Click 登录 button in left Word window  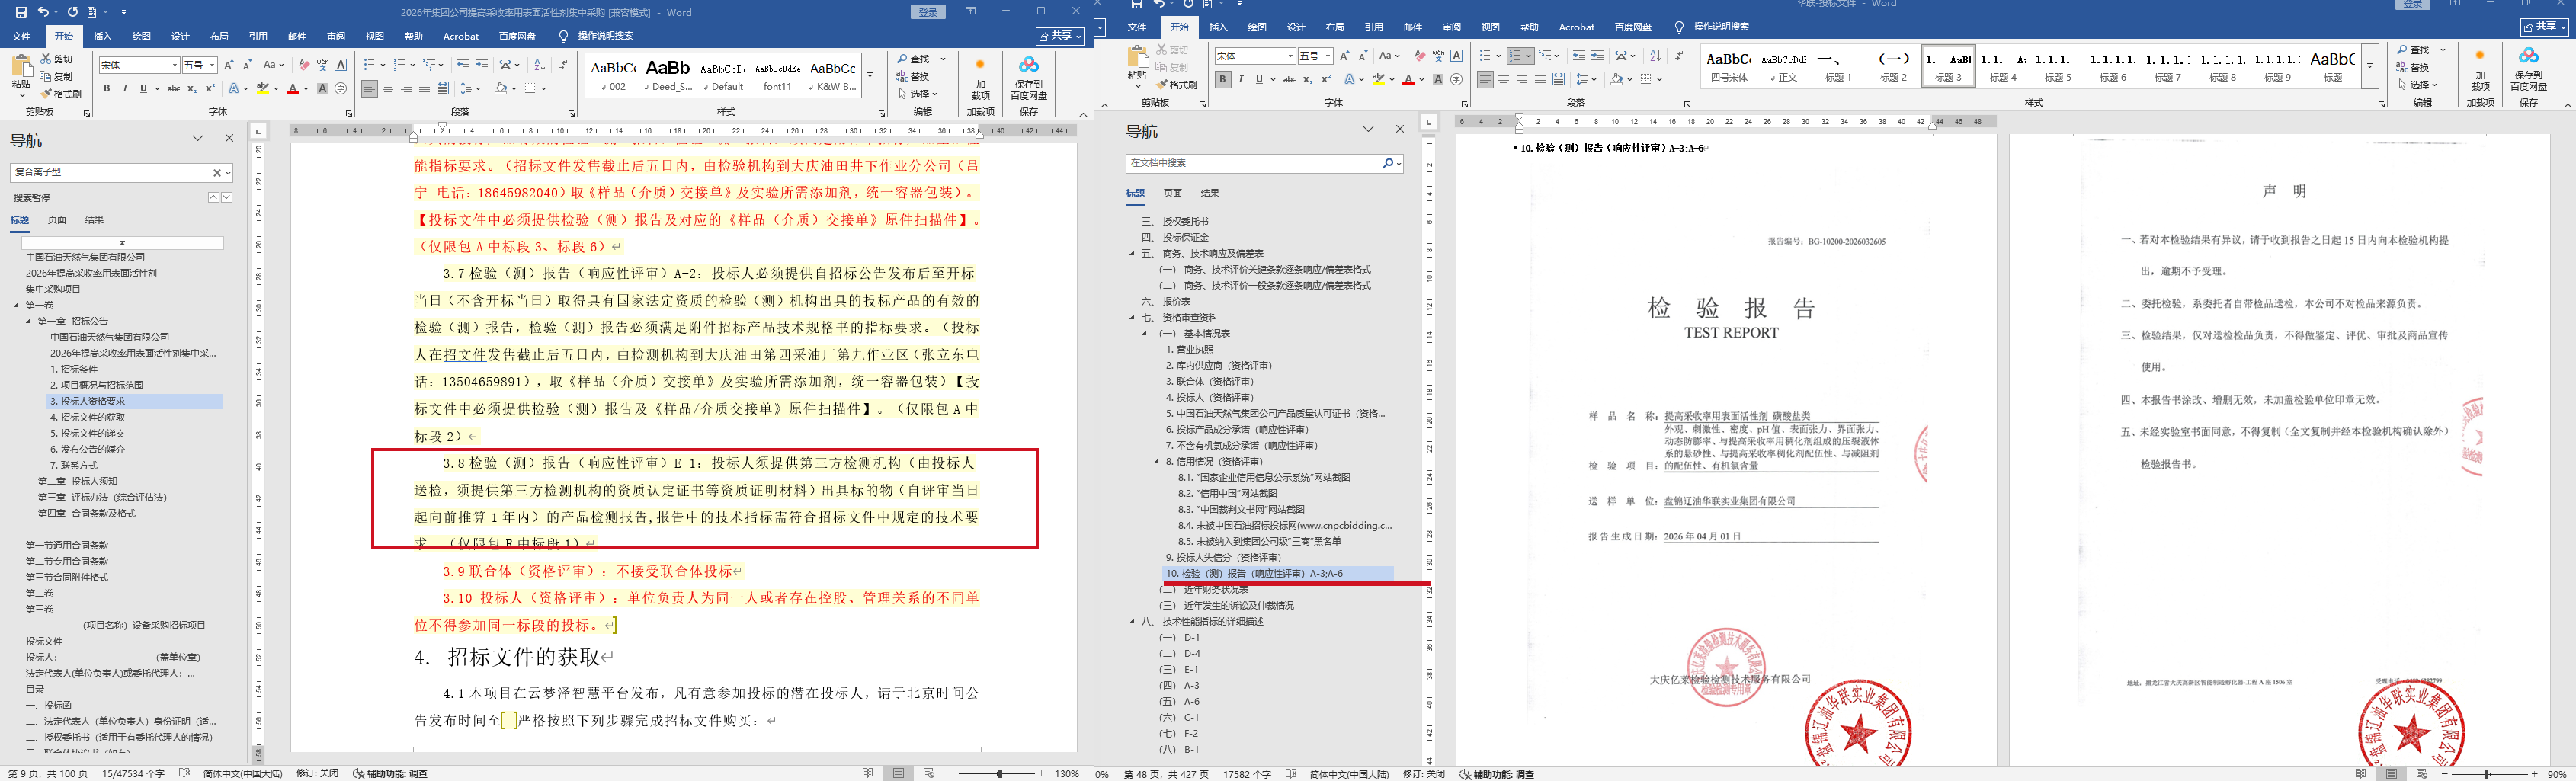(928, 12)
